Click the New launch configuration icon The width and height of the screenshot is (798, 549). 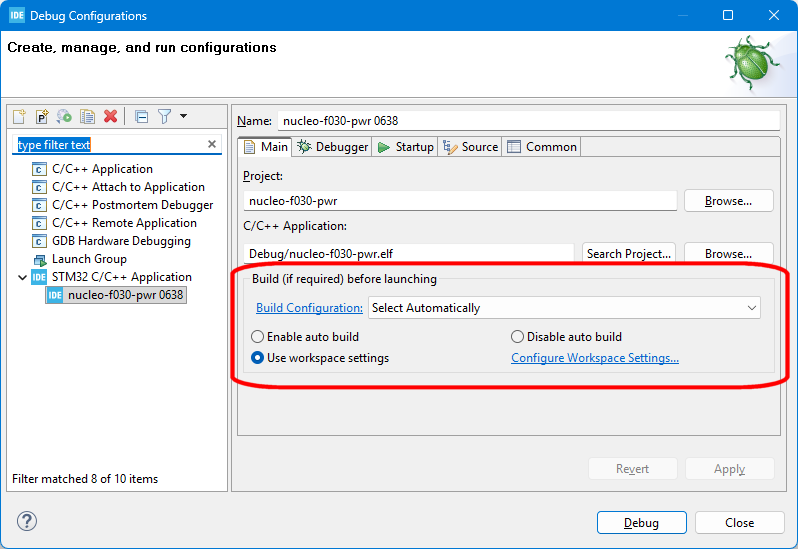[19, 117]
